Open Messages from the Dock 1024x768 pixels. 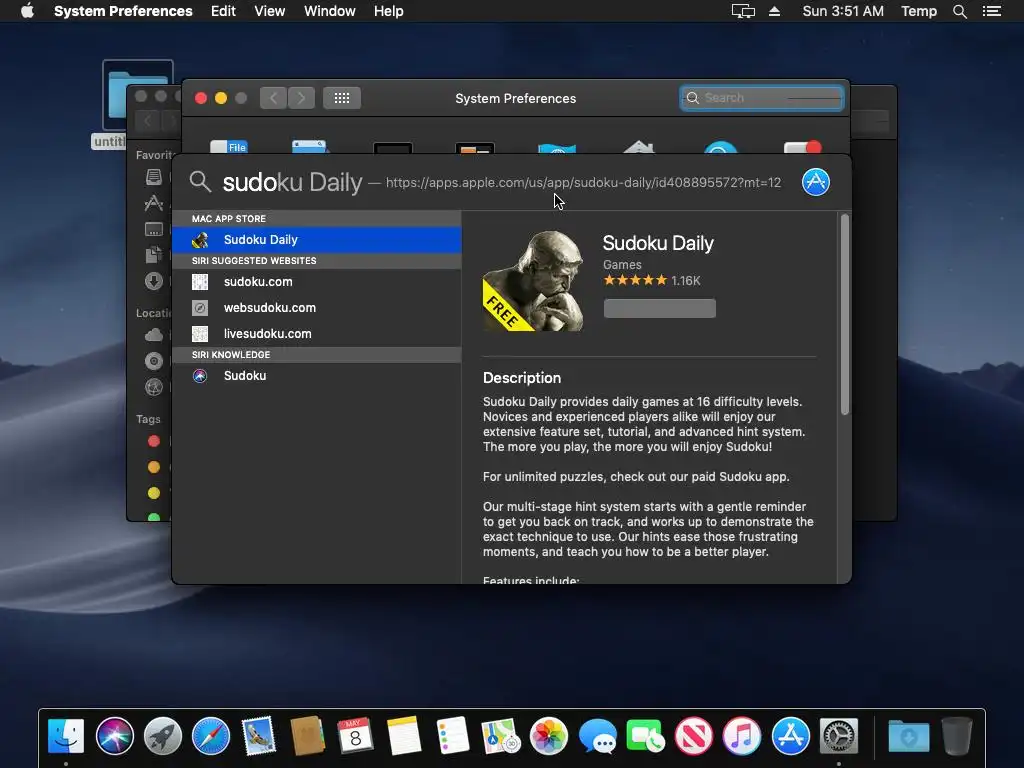pos(598,735)
